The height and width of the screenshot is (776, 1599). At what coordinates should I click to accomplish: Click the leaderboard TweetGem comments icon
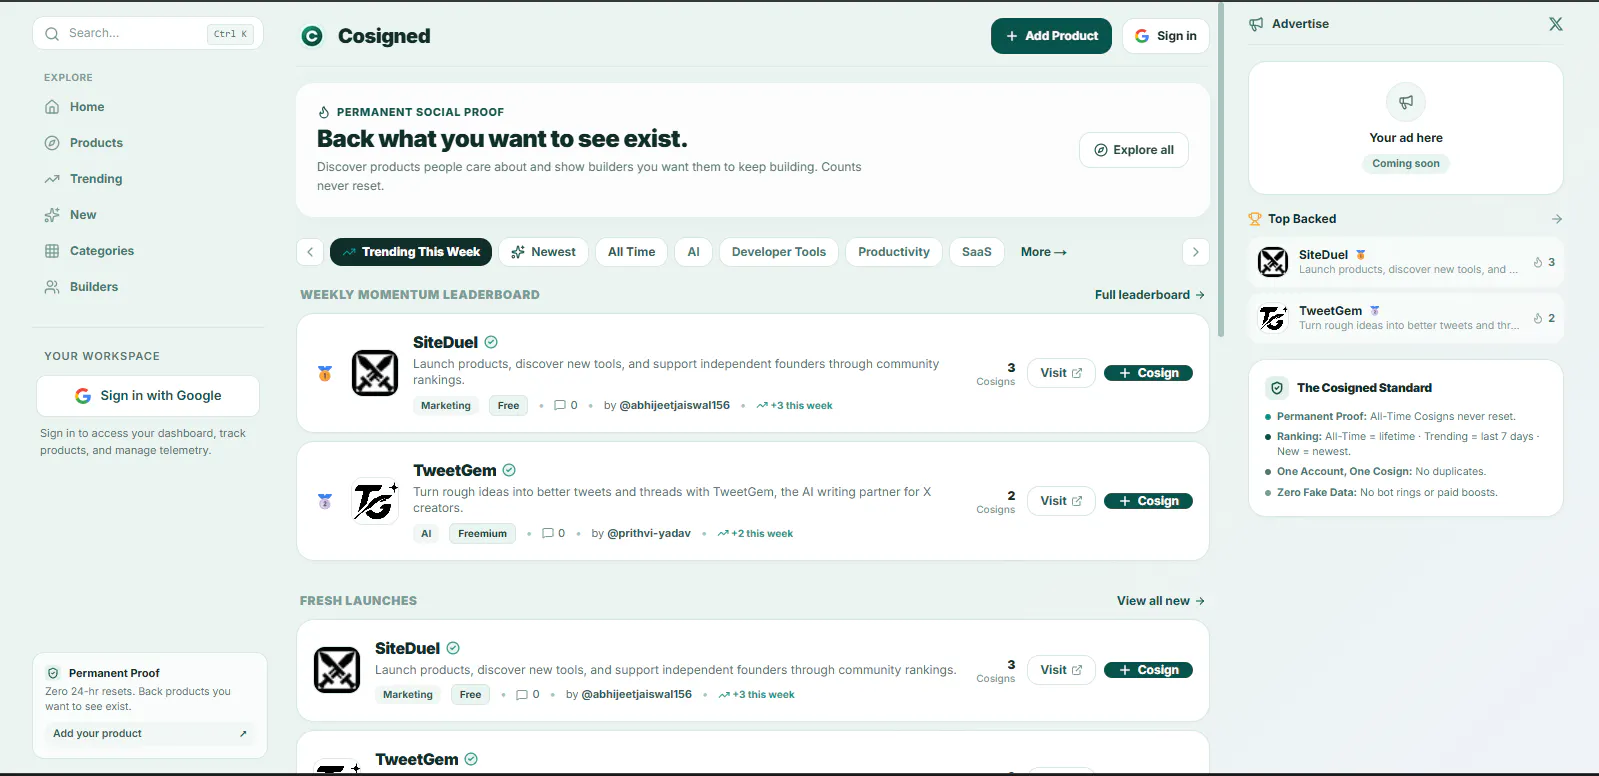click(548, 534)
